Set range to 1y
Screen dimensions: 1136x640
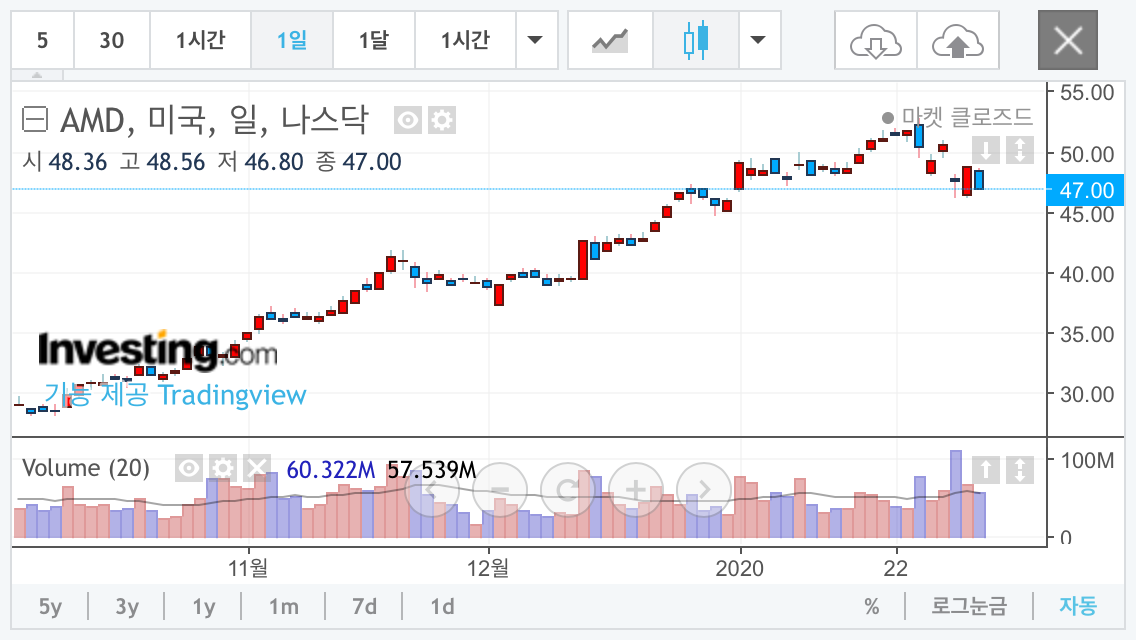click(x=204, y=606)
